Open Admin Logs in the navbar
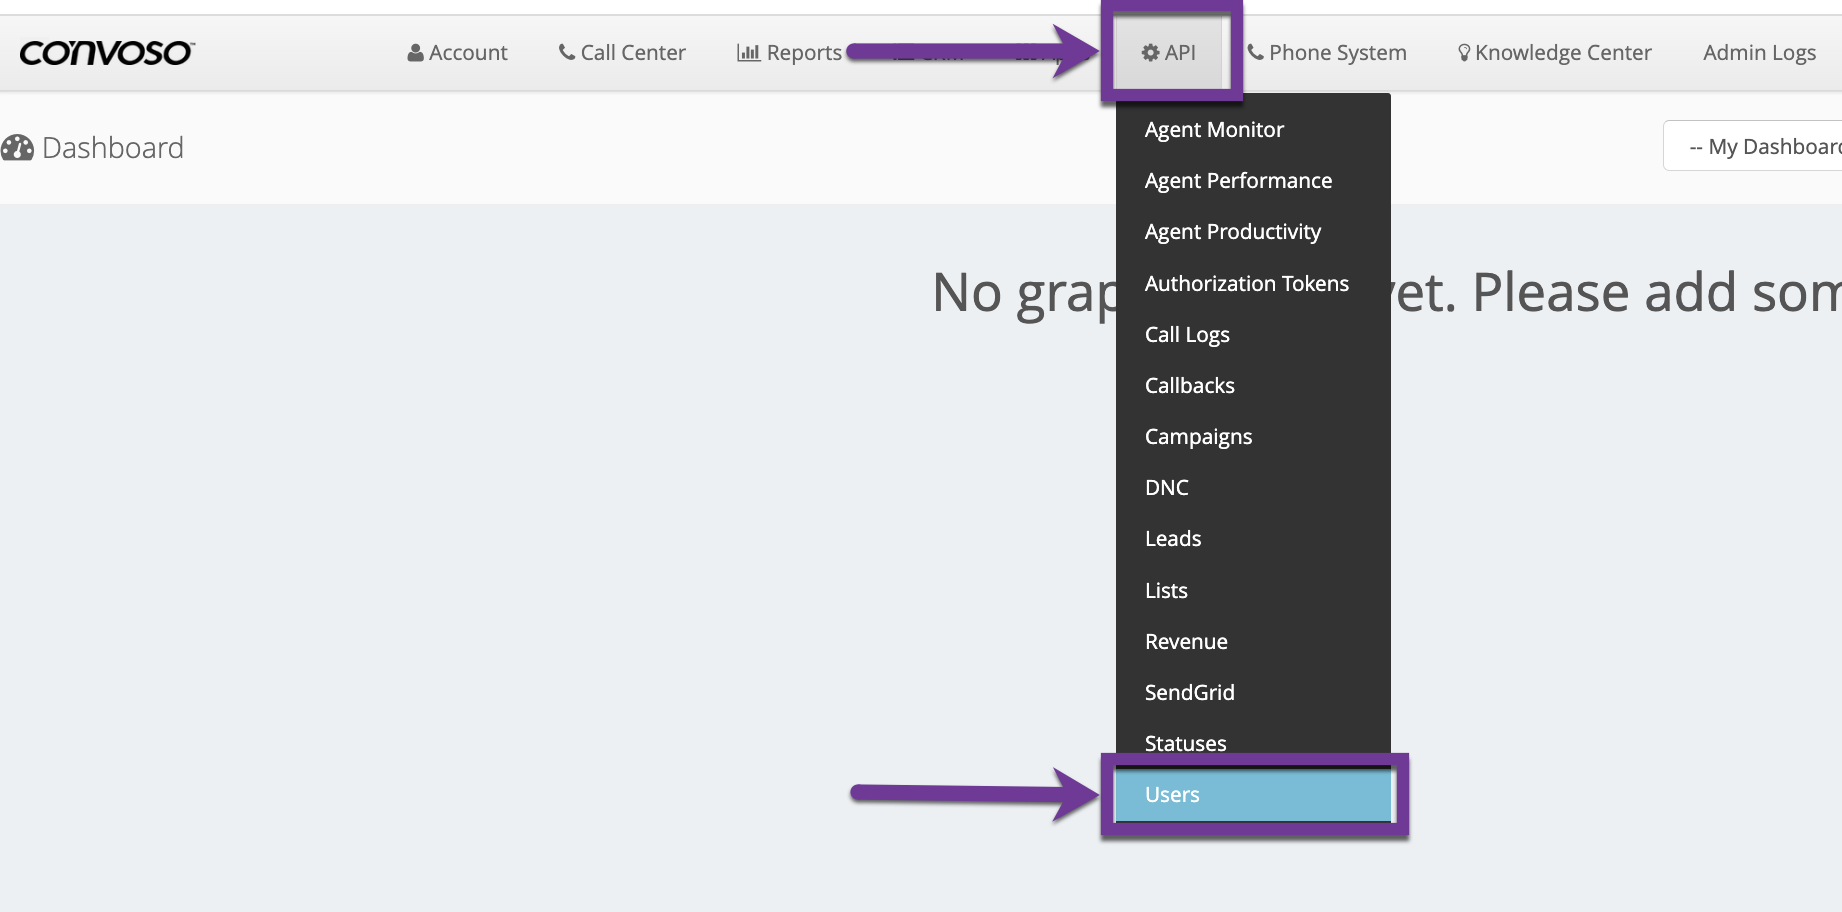Image resolution: width=1842 pixels, height=912 pixels. (1759, 53)
